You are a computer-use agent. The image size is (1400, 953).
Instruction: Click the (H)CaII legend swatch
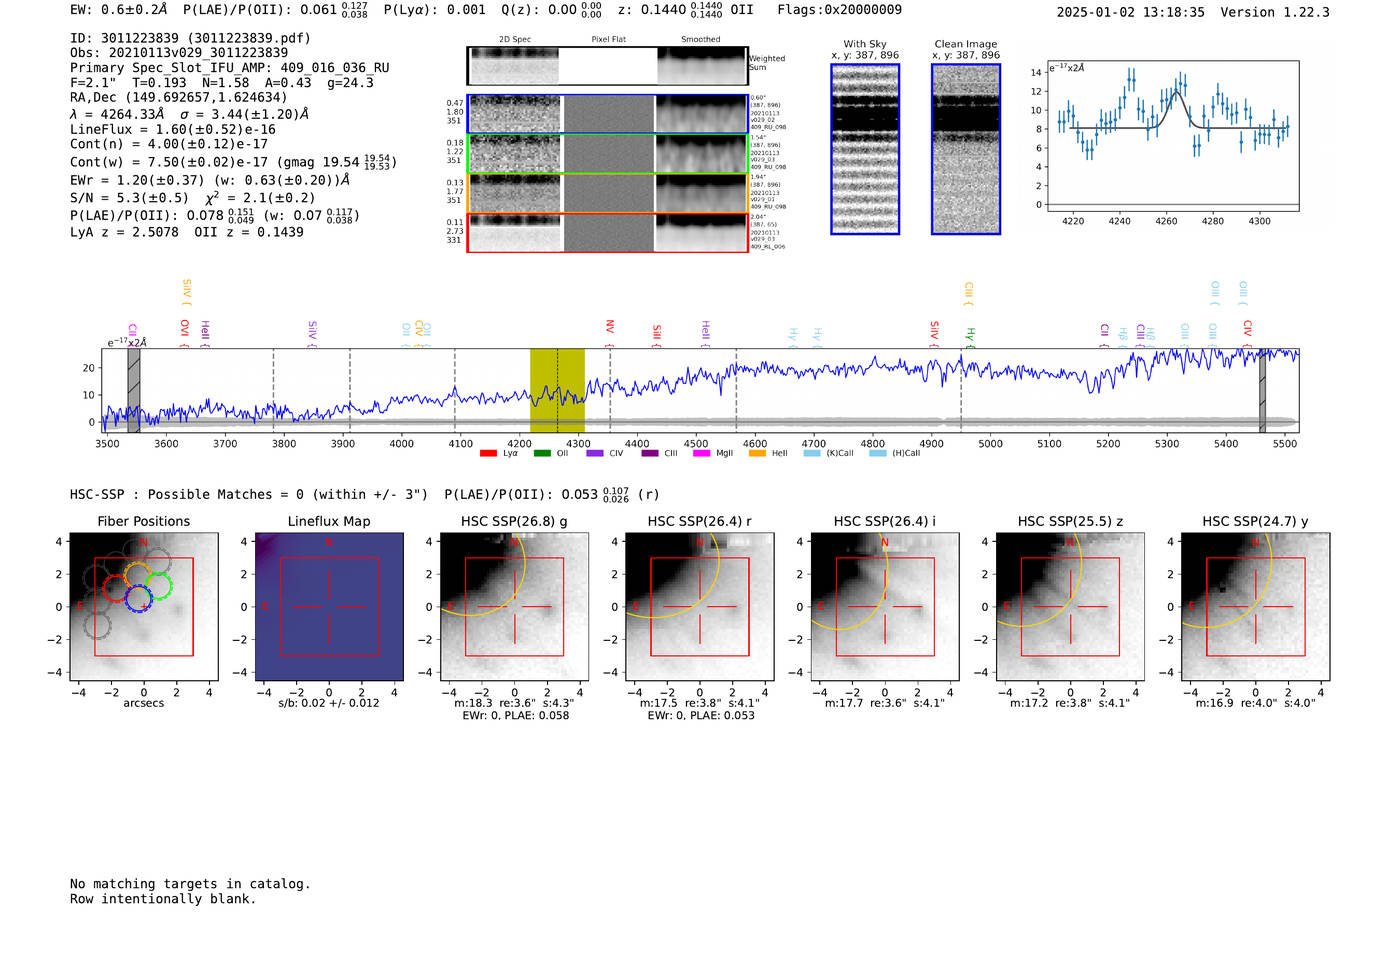877,453
